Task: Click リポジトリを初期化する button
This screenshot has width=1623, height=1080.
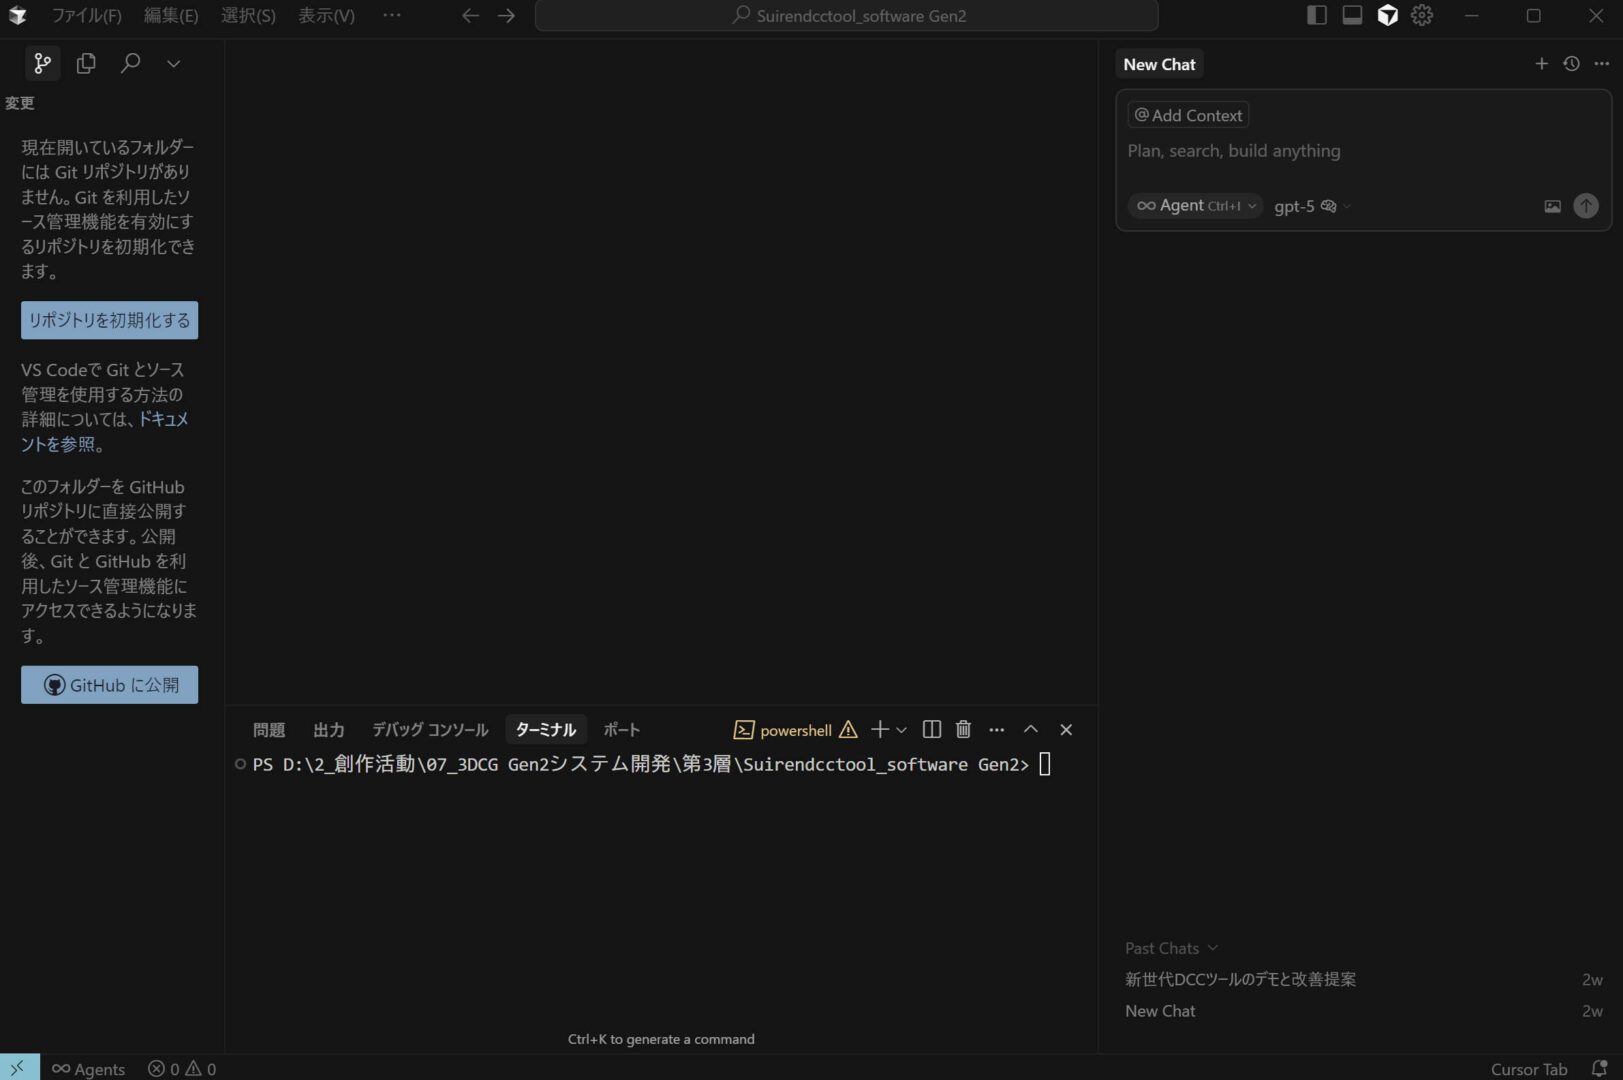Action: [109, 320]
